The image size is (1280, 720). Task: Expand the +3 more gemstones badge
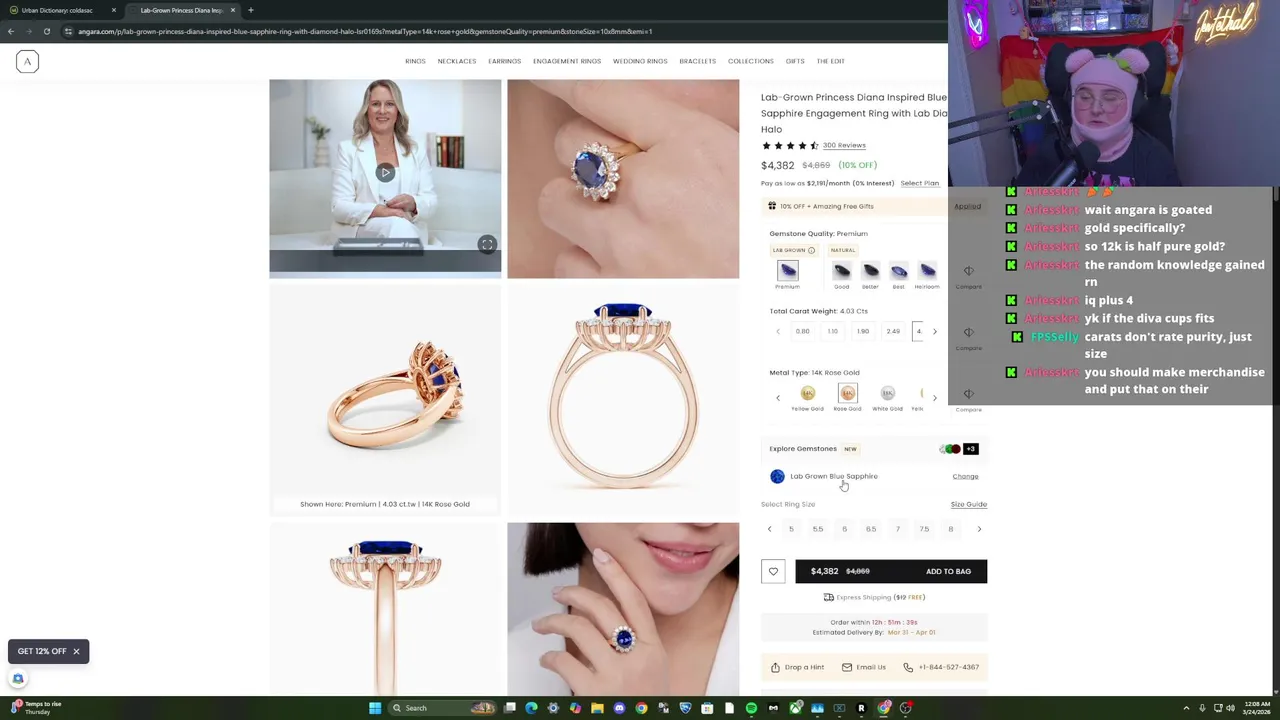pyautogui.click(x=970, y=449)
